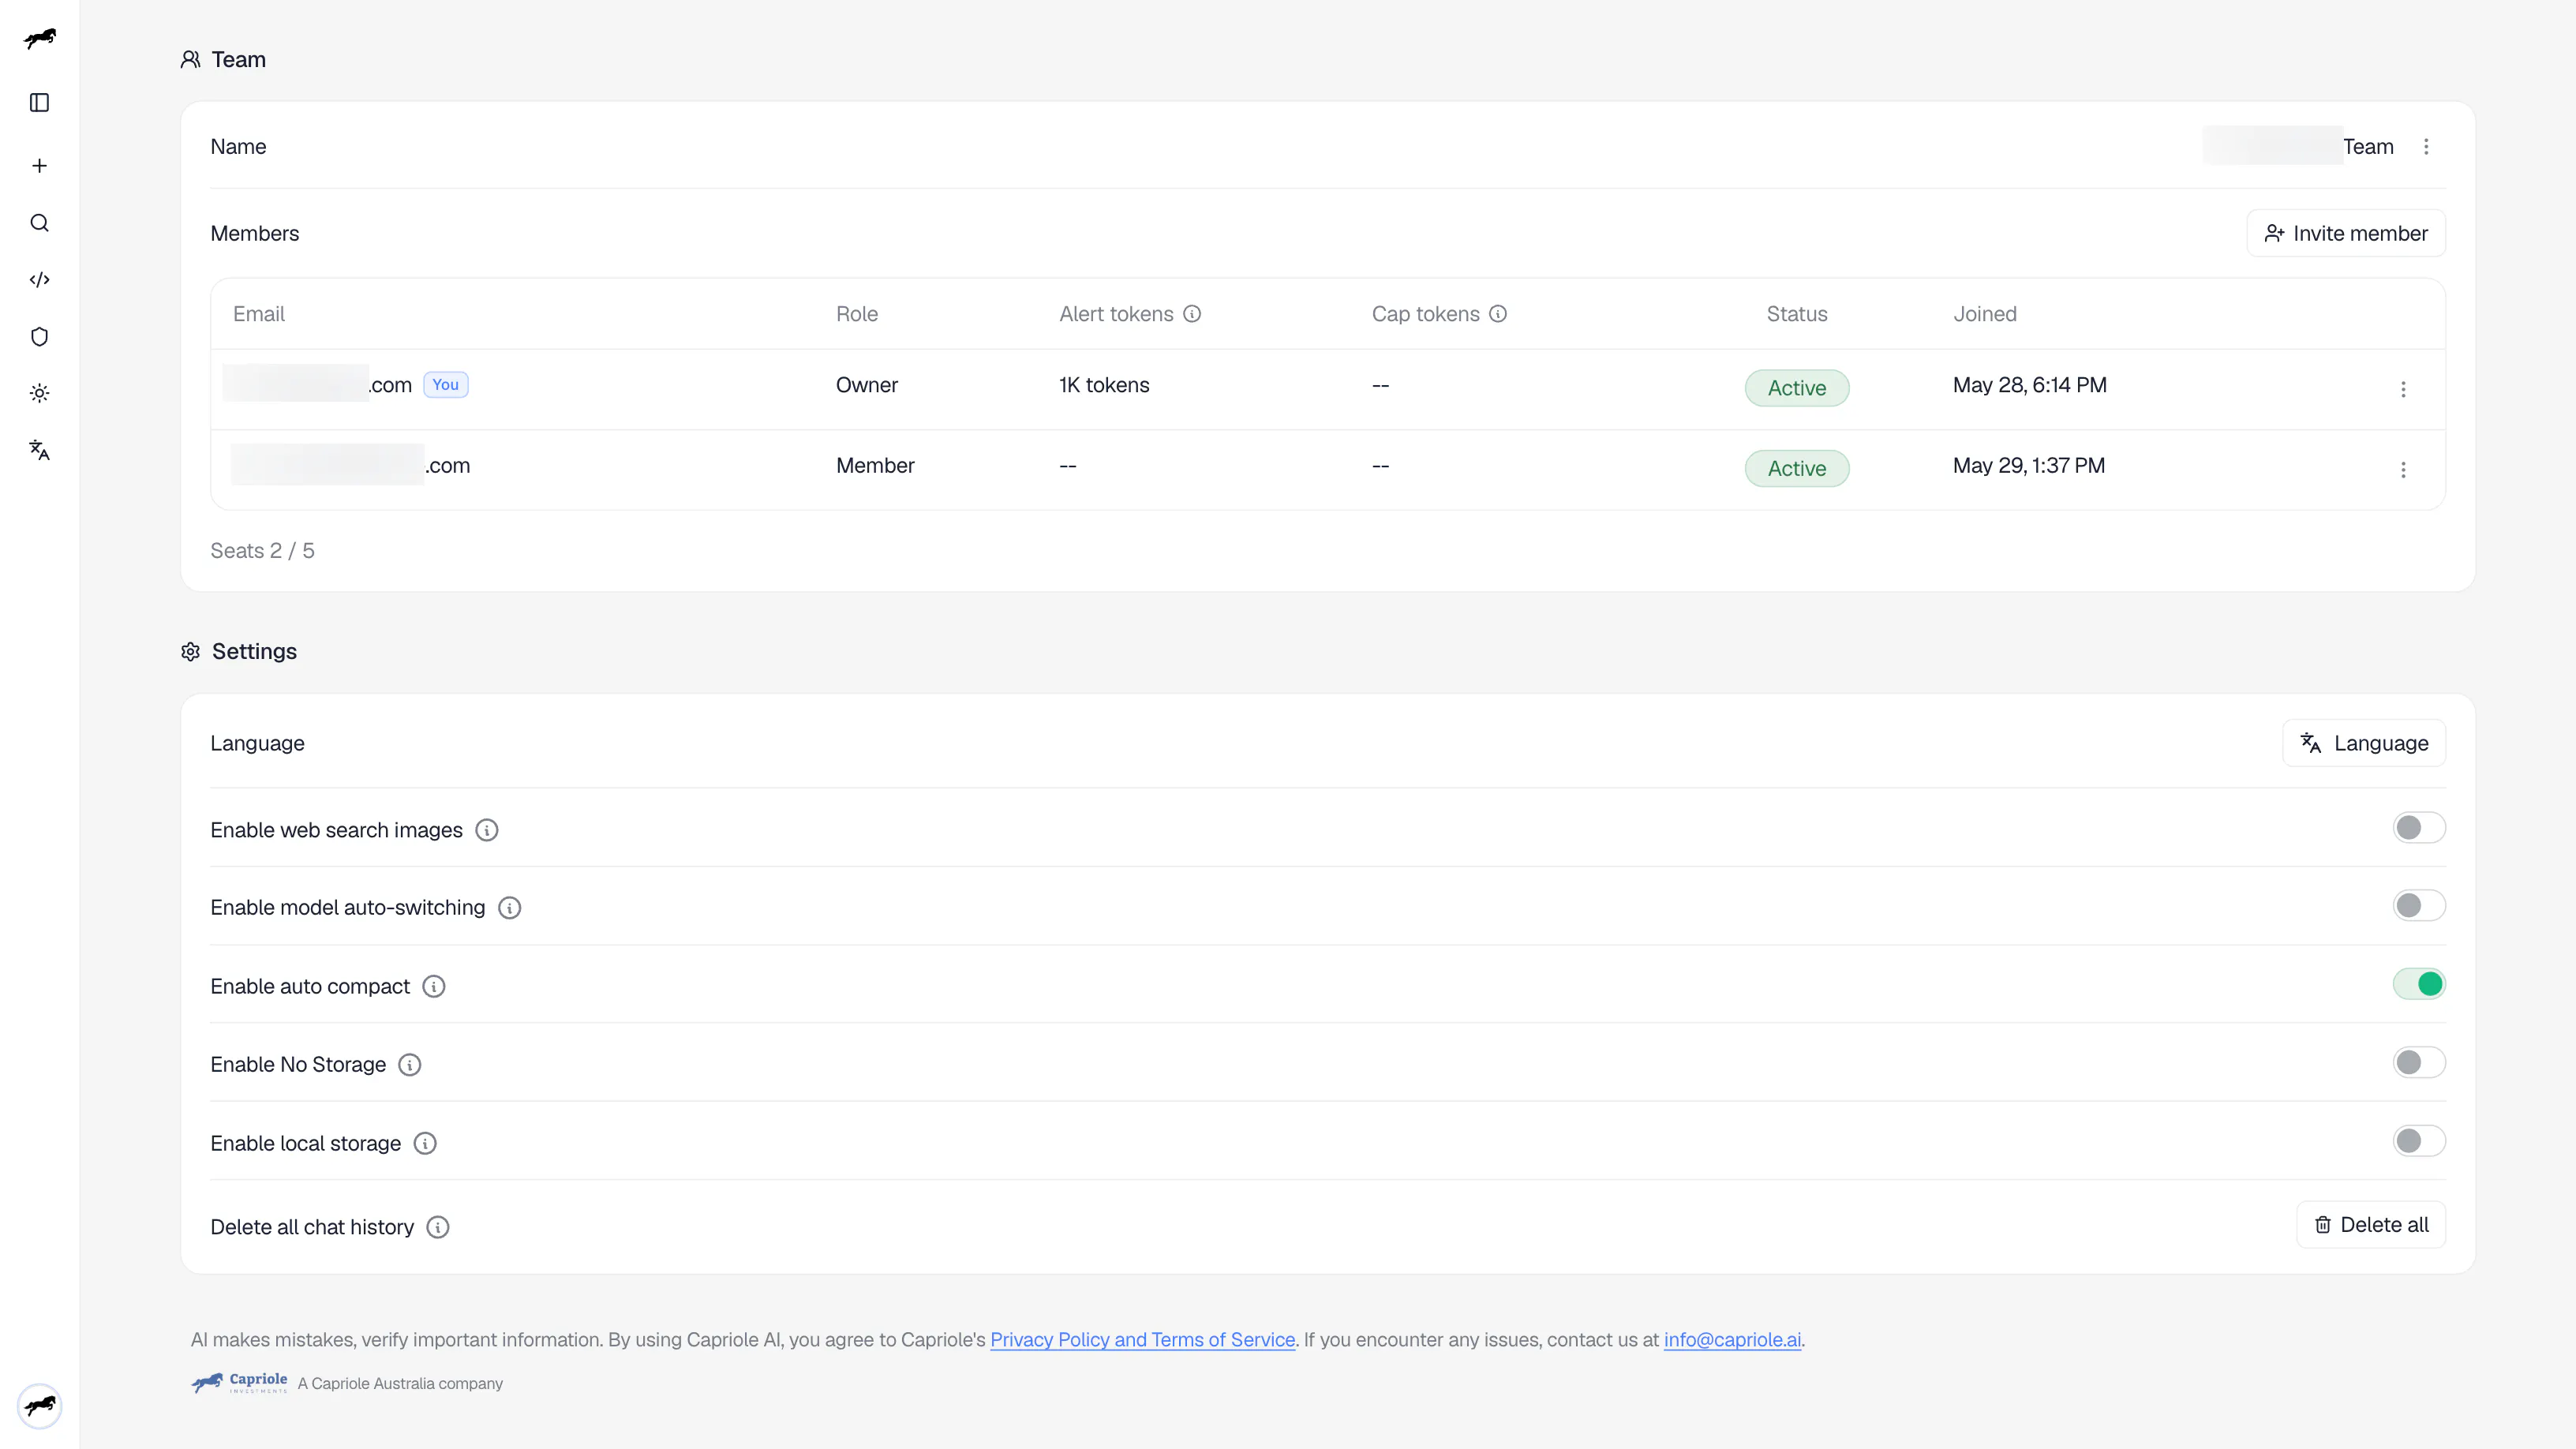Show info for Enable local storage
Screen dimensions: 2576x1449
(x=425, y=1144)
